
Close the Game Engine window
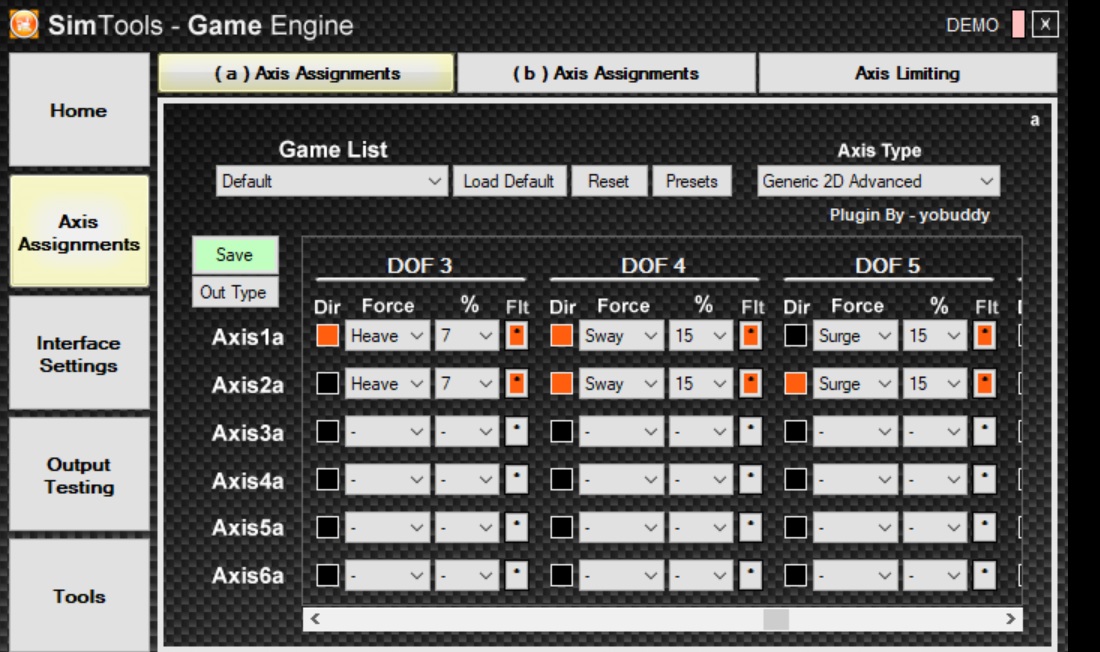pos(1045,25)
